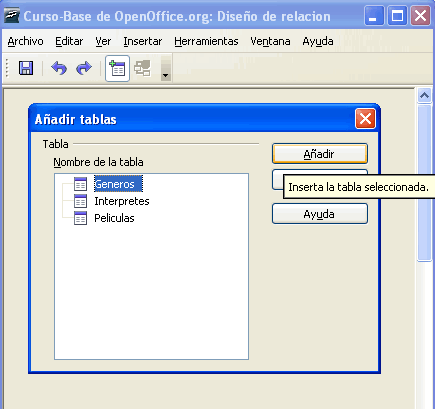
Task: Click the Añadir button
Action: pyautogui.click(x=320, y=154)
